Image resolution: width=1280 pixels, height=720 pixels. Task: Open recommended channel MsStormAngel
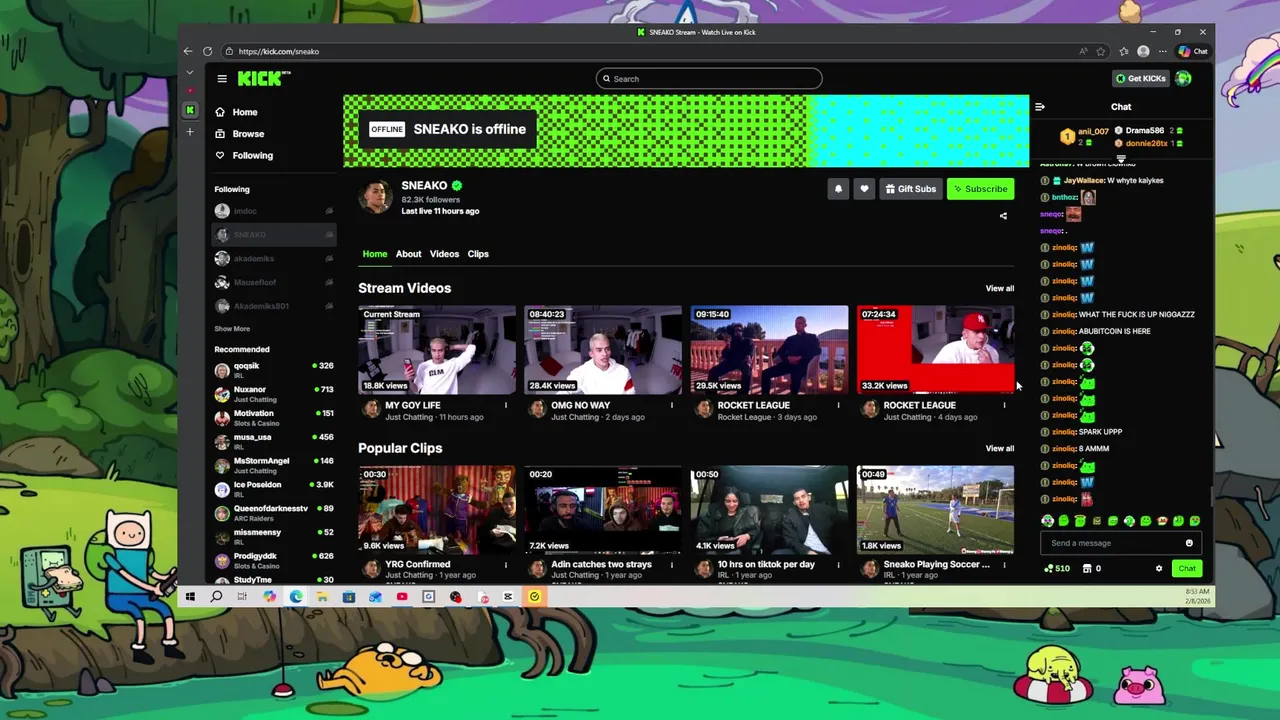click(x=274, y=465)
